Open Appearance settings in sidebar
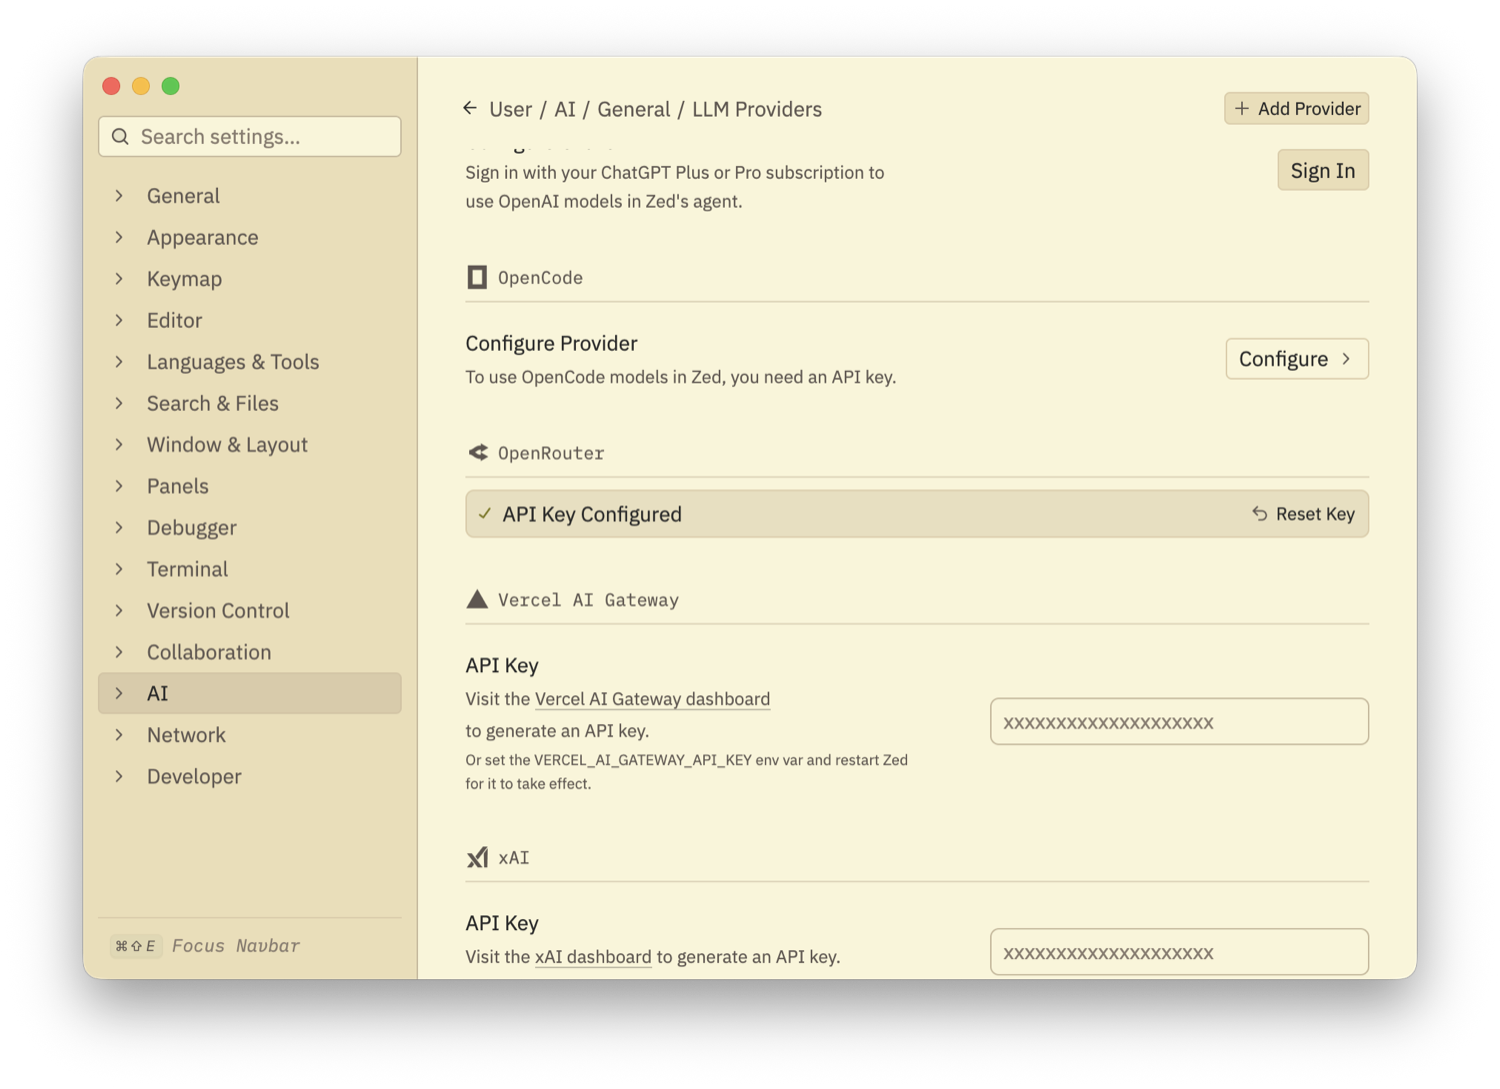The width and height of the screenshot is (1500, 1089). point(250,237)
